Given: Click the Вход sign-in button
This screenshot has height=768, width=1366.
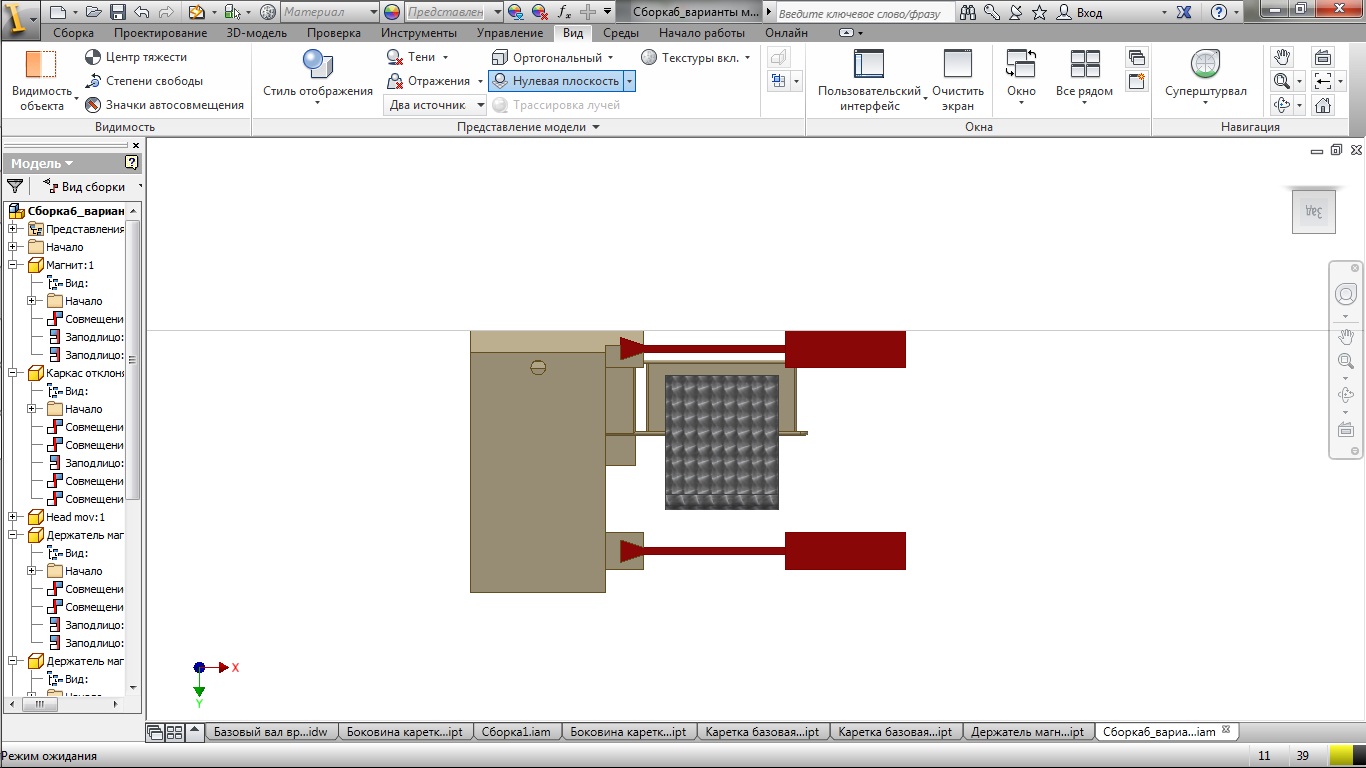Looking at the screenshot, I should click(1081, 13).
